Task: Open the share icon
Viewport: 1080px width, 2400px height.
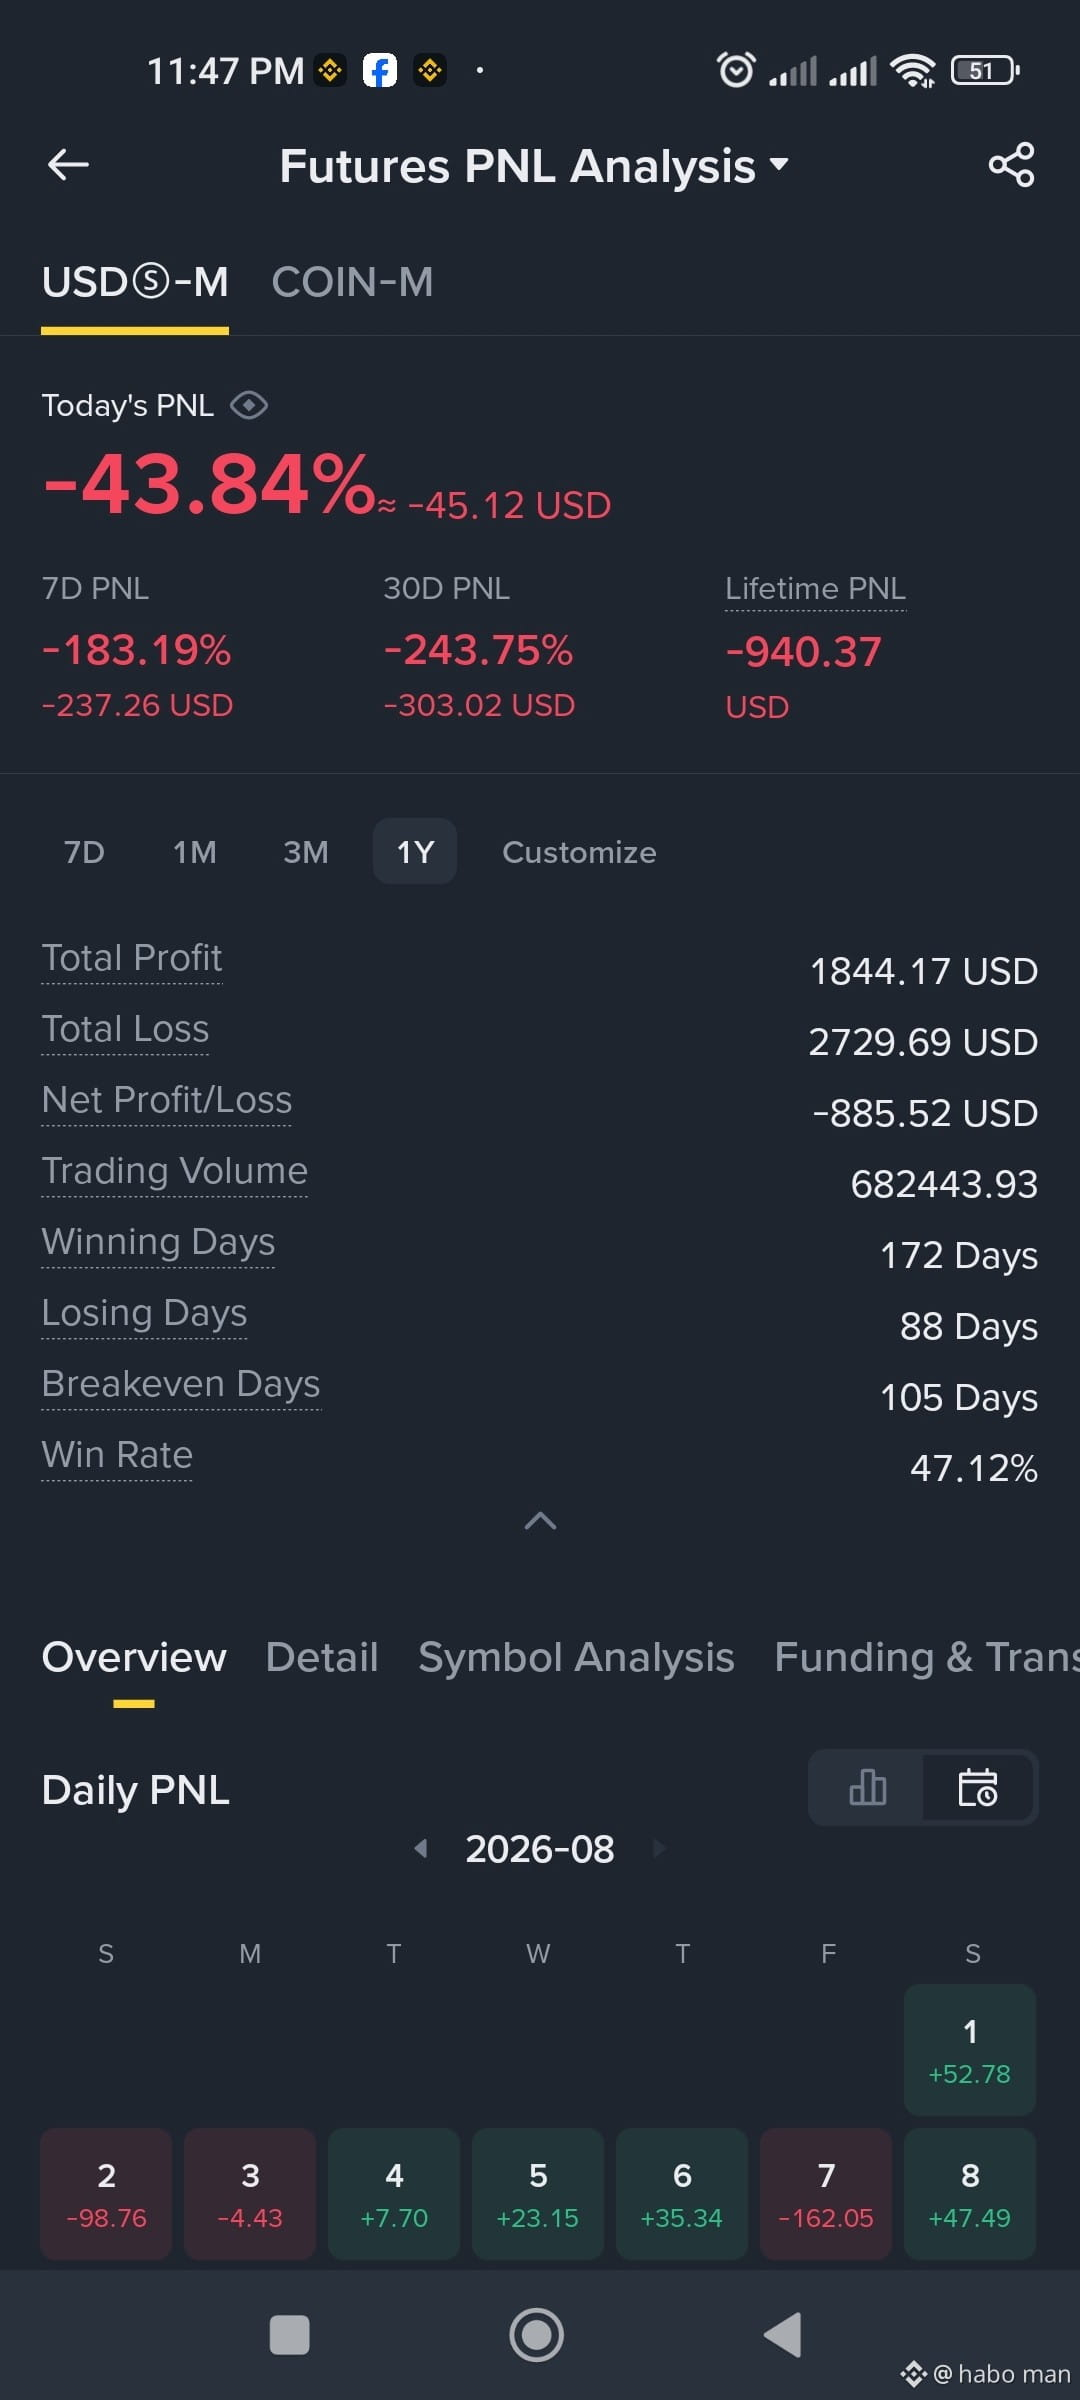Action: point(1011,165)
